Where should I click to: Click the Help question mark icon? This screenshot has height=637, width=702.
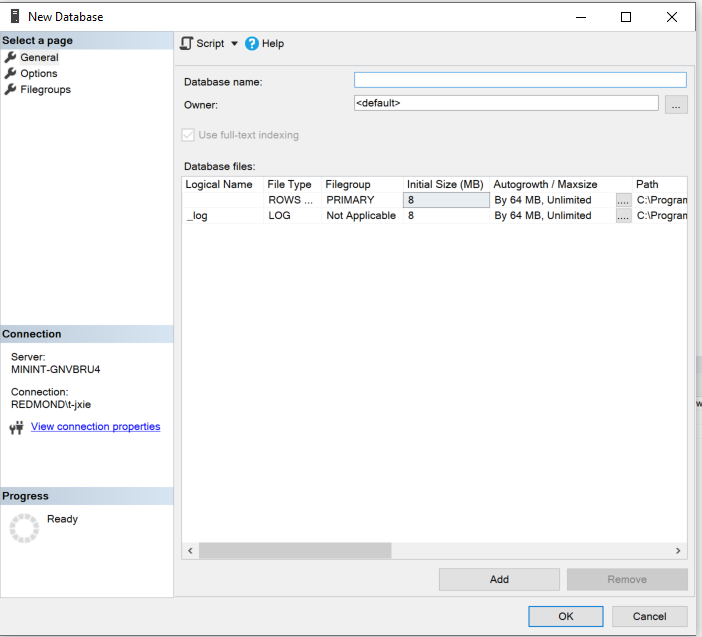point(252,44)
